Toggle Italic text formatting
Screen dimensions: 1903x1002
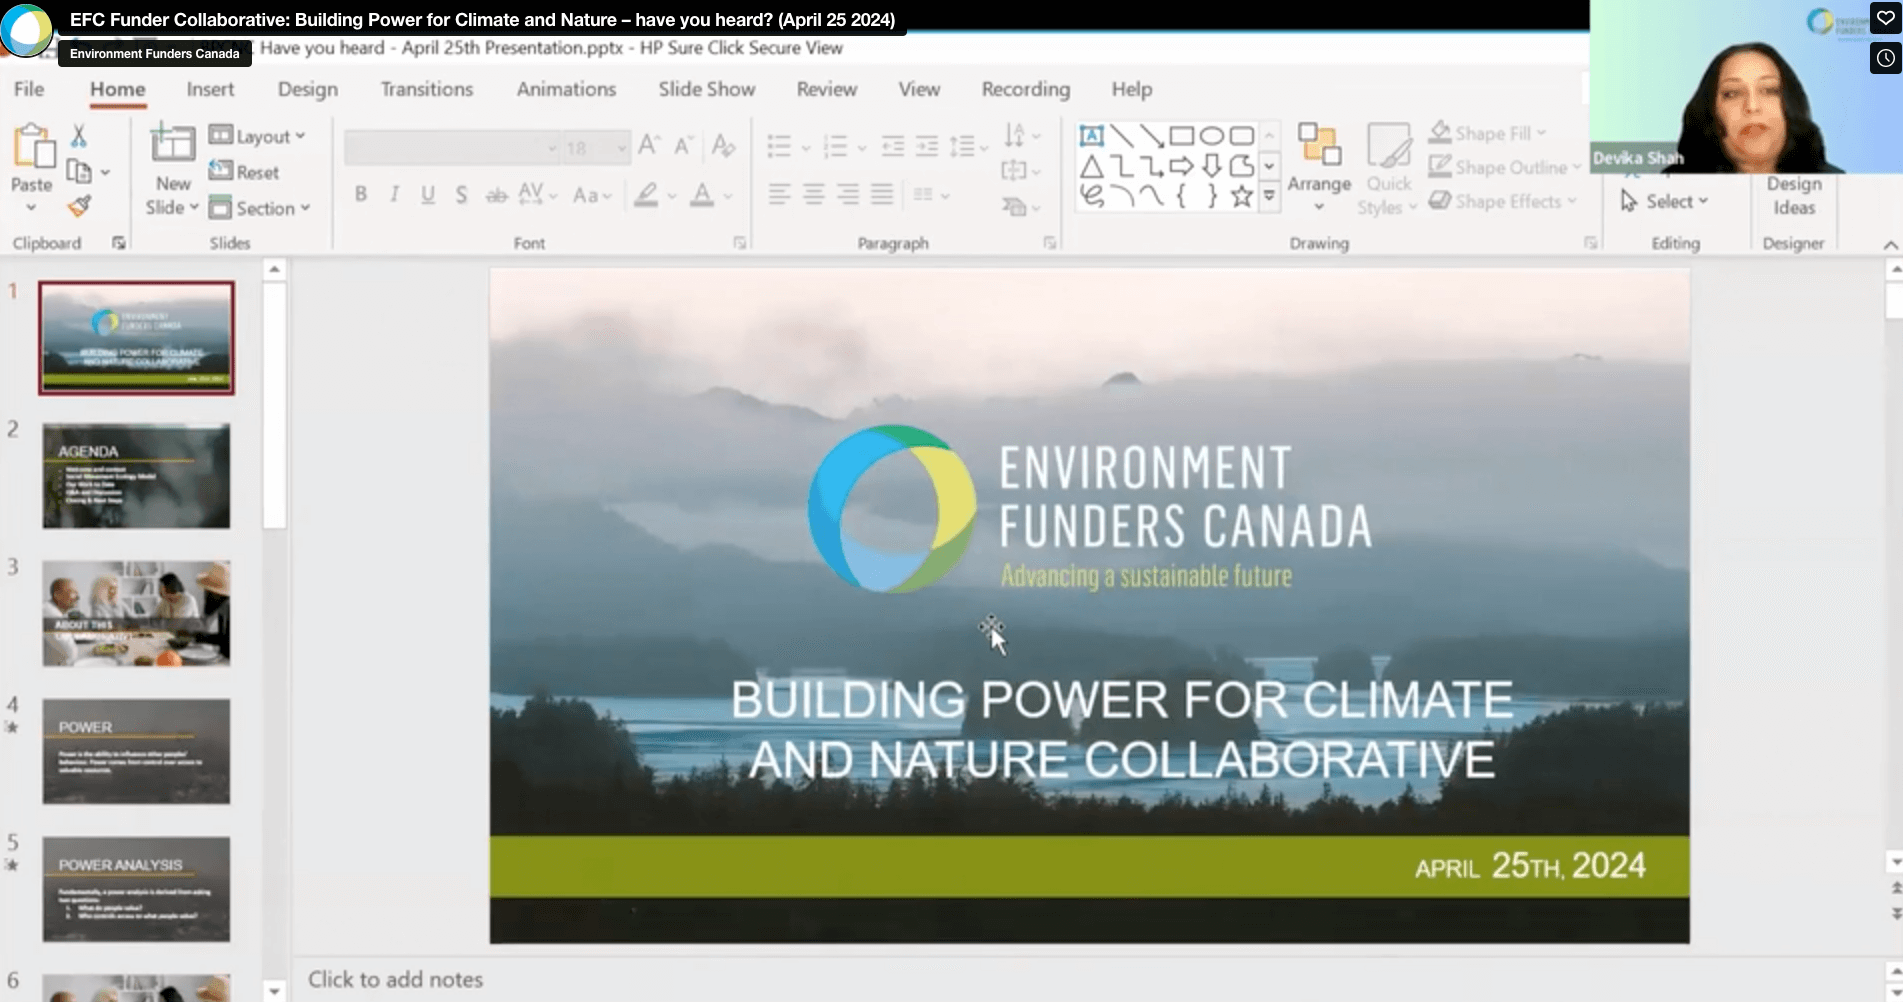pos(394,194)
